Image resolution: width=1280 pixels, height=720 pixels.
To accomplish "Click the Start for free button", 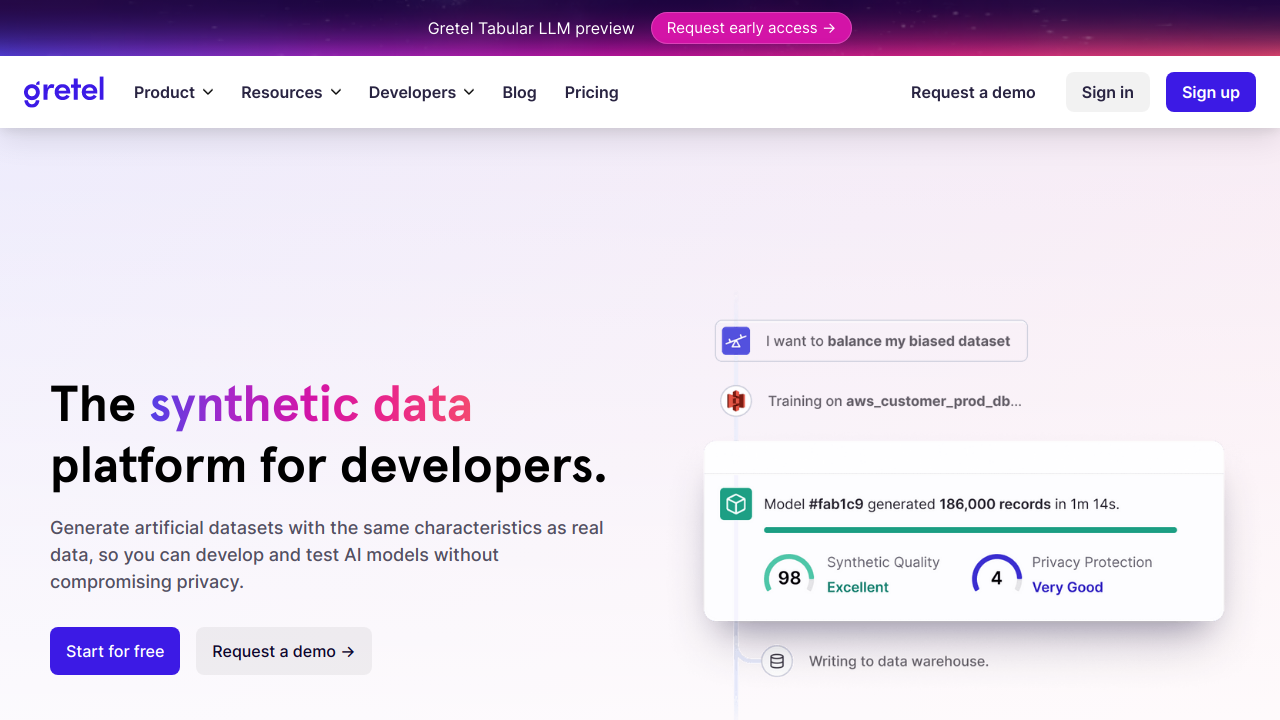I will (x=115, y=651).
